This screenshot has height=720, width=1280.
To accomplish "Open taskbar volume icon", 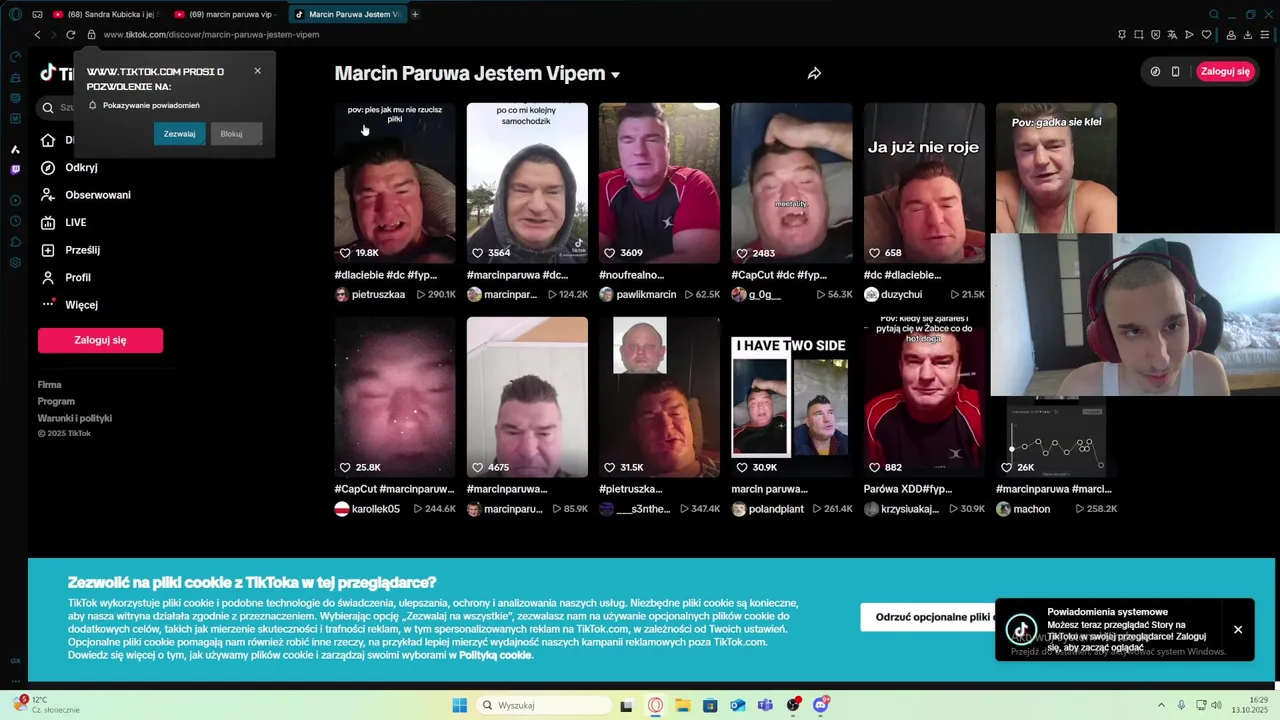I will 1216,705.
